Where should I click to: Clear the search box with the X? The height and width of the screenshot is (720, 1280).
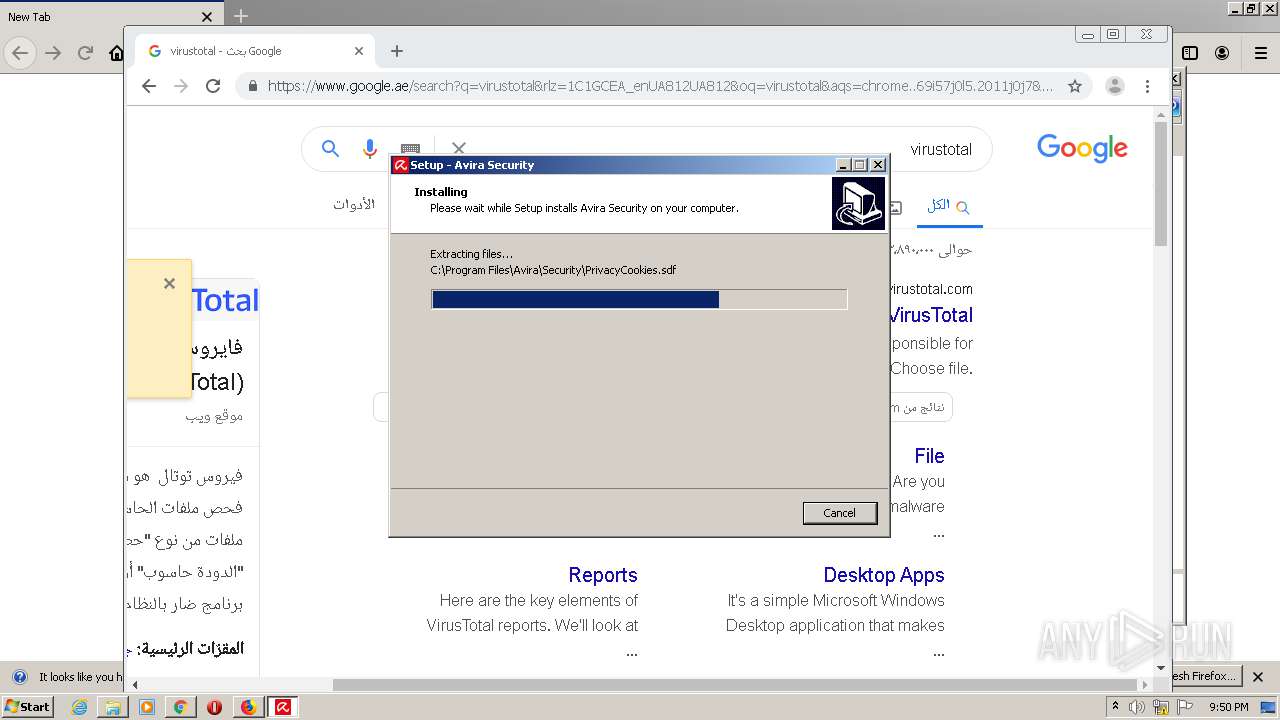pyautogui.click(x=459, y=149)
